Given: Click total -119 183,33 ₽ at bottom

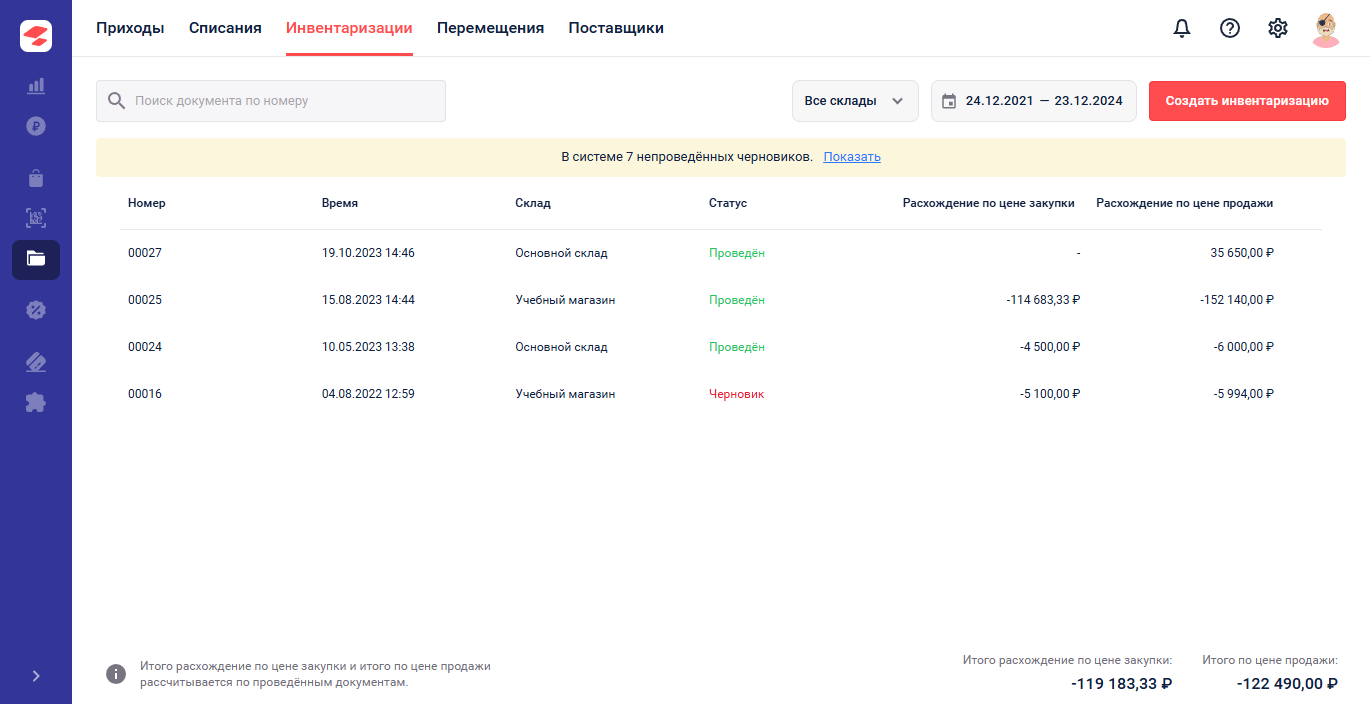Looking at the screenshot, I should point(1121,684).
